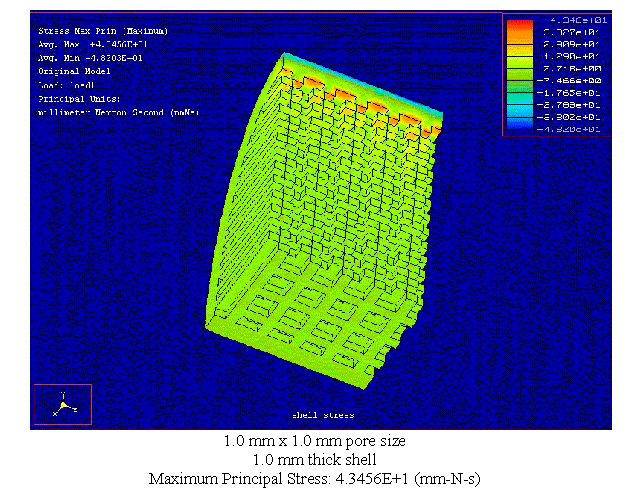
Task: Select the 'Avg. Max' value line
Action: tap(98, 45)
